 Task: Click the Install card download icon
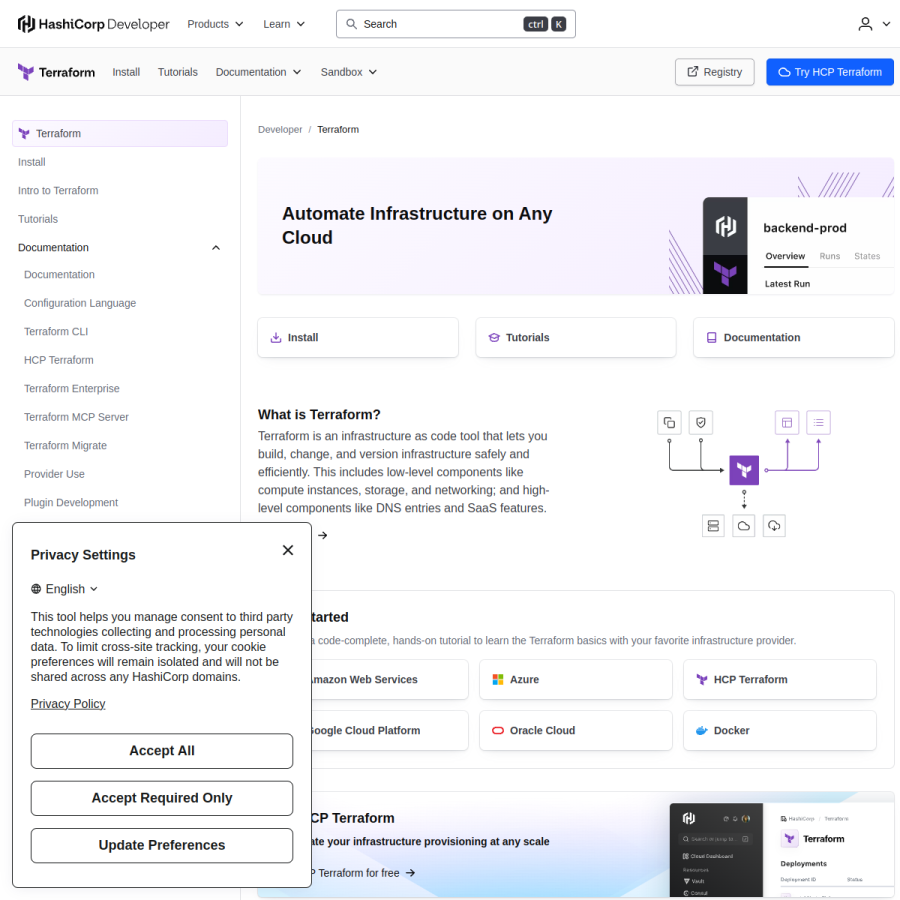[276, 338]
